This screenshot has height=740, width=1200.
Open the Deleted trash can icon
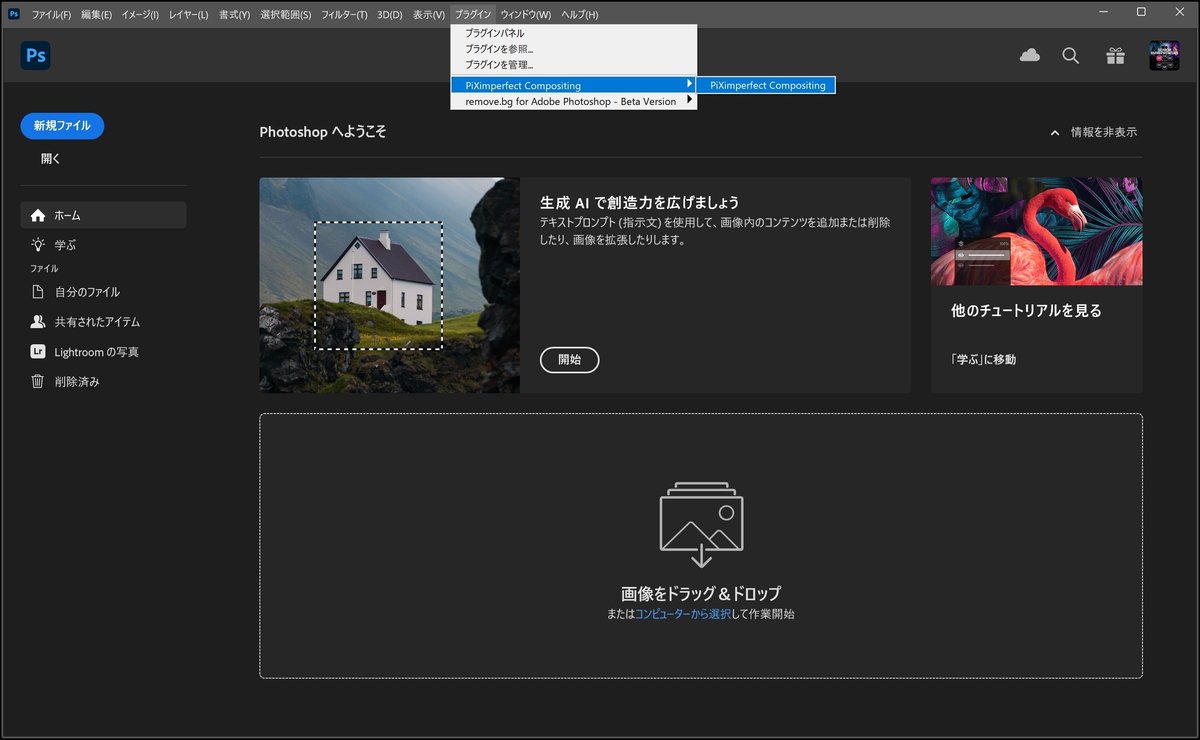click(x=38, y=381)
